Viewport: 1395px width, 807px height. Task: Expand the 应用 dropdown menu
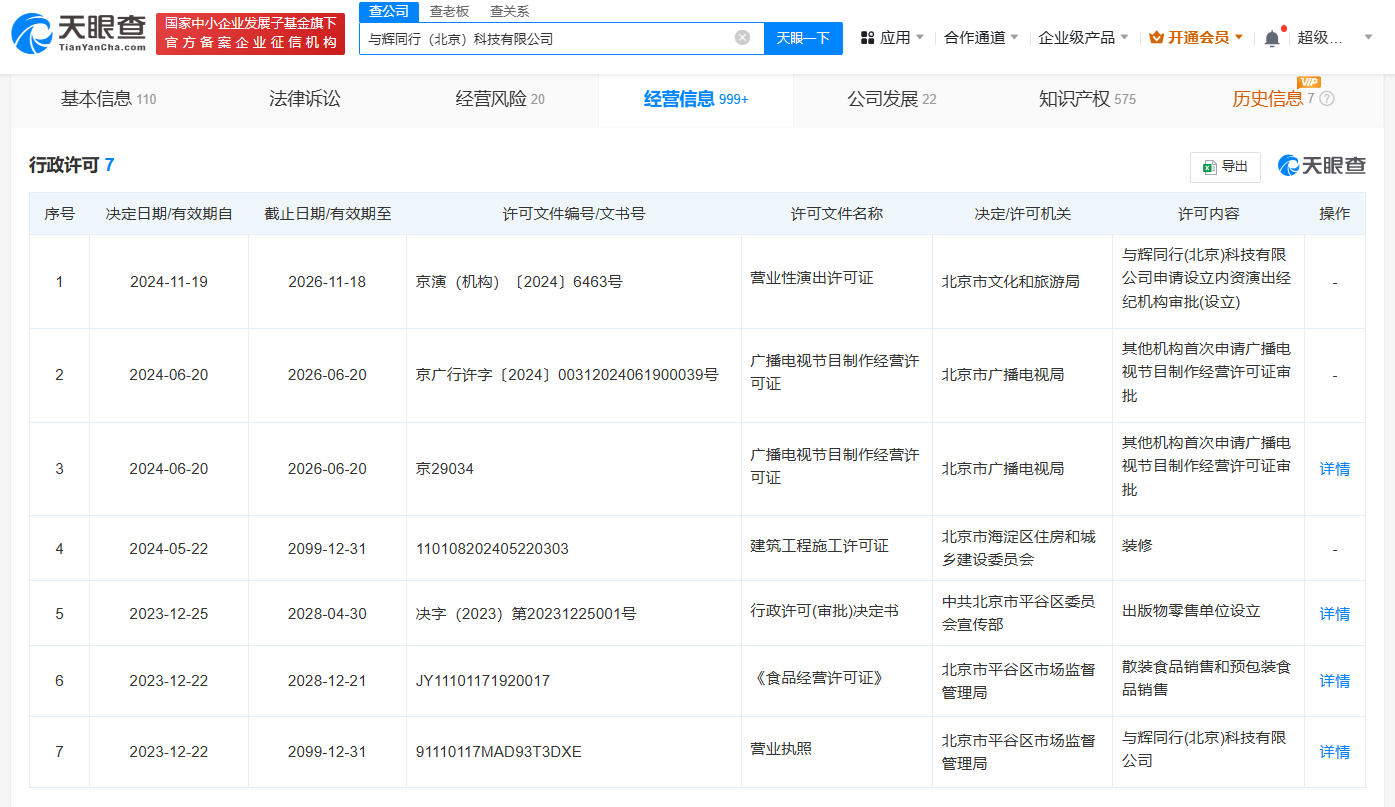(892, 38)
